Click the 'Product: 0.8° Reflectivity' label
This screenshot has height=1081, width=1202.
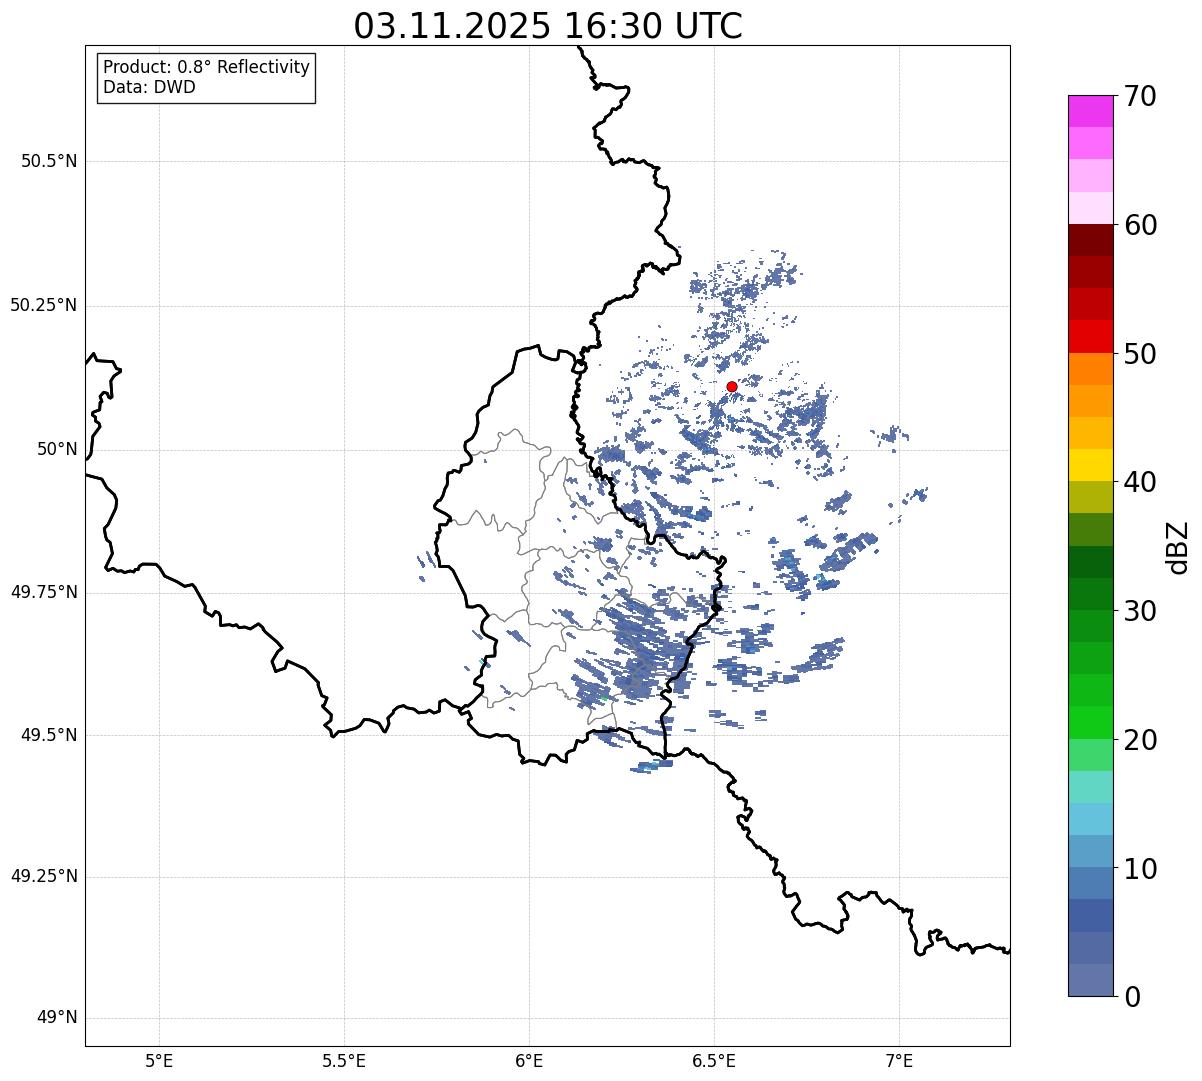[x=207, y=67]
